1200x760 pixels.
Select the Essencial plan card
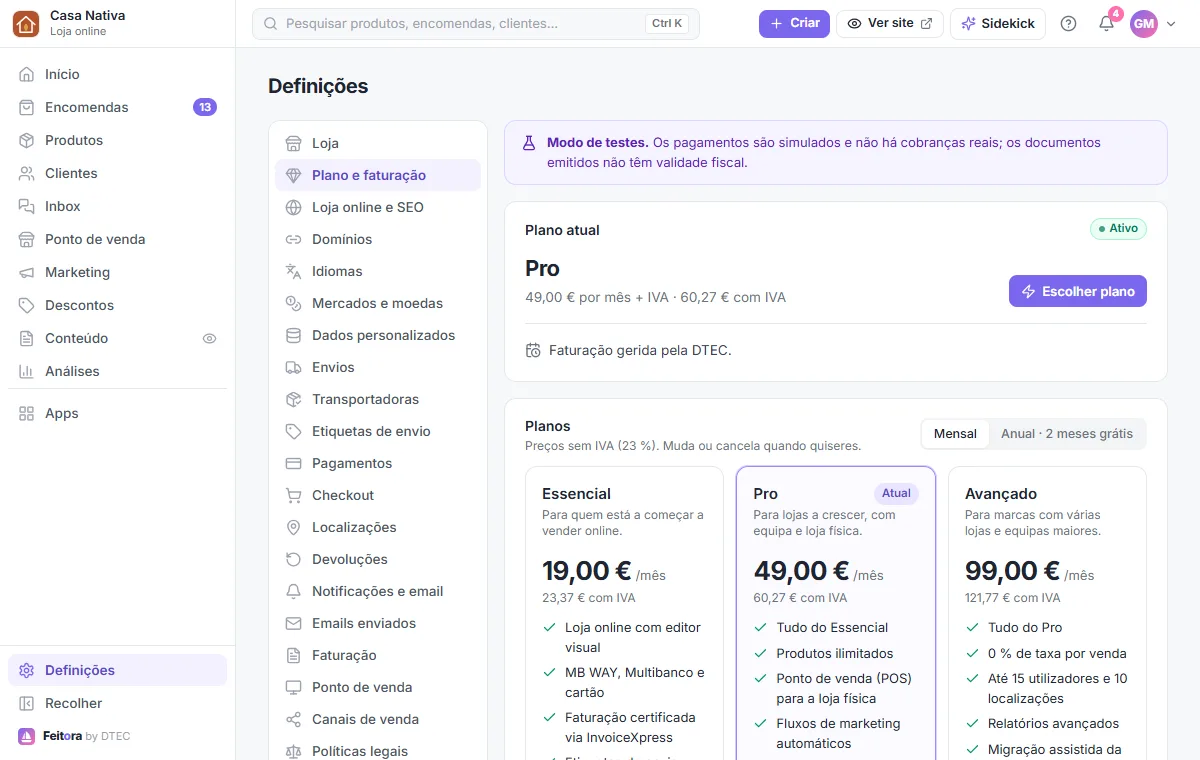[x=624, y=613]
